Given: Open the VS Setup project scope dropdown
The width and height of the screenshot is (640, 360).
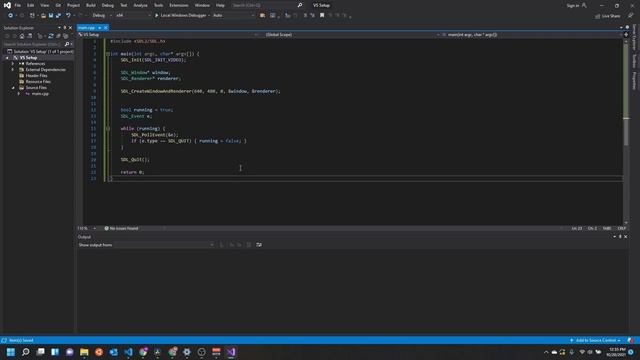Looking at the screenshot, I should click(168, 35).
